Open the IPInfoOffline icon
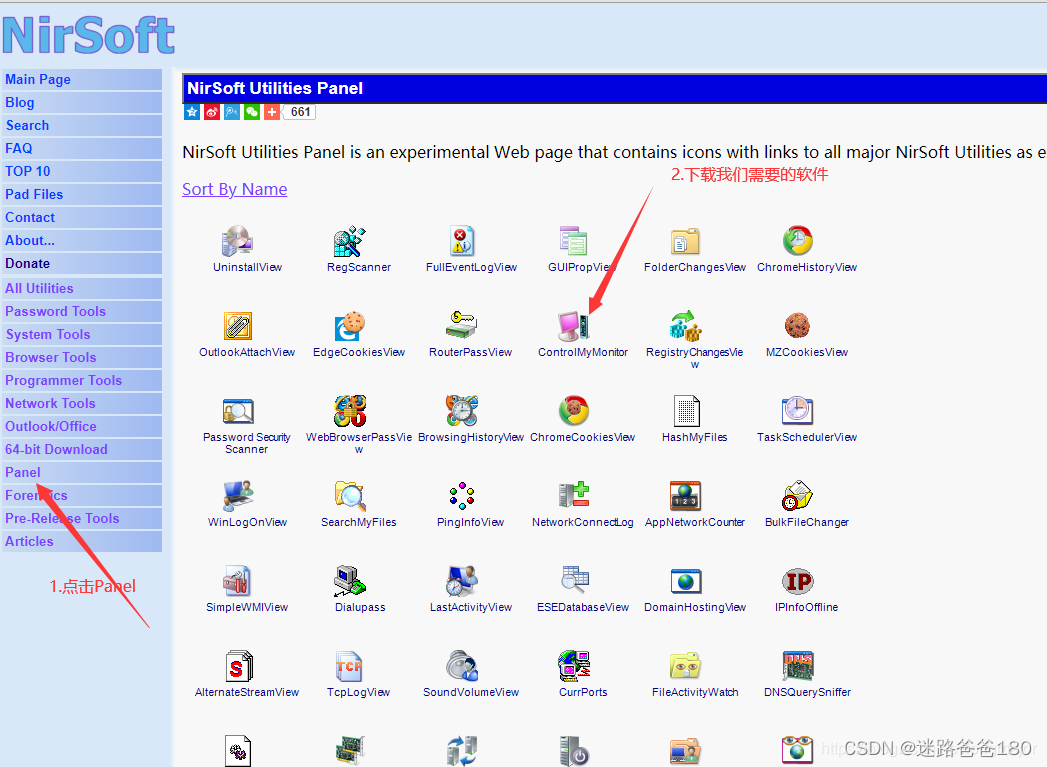The height and width of the screenshot is (767, 1047). (x=797, y=581)
